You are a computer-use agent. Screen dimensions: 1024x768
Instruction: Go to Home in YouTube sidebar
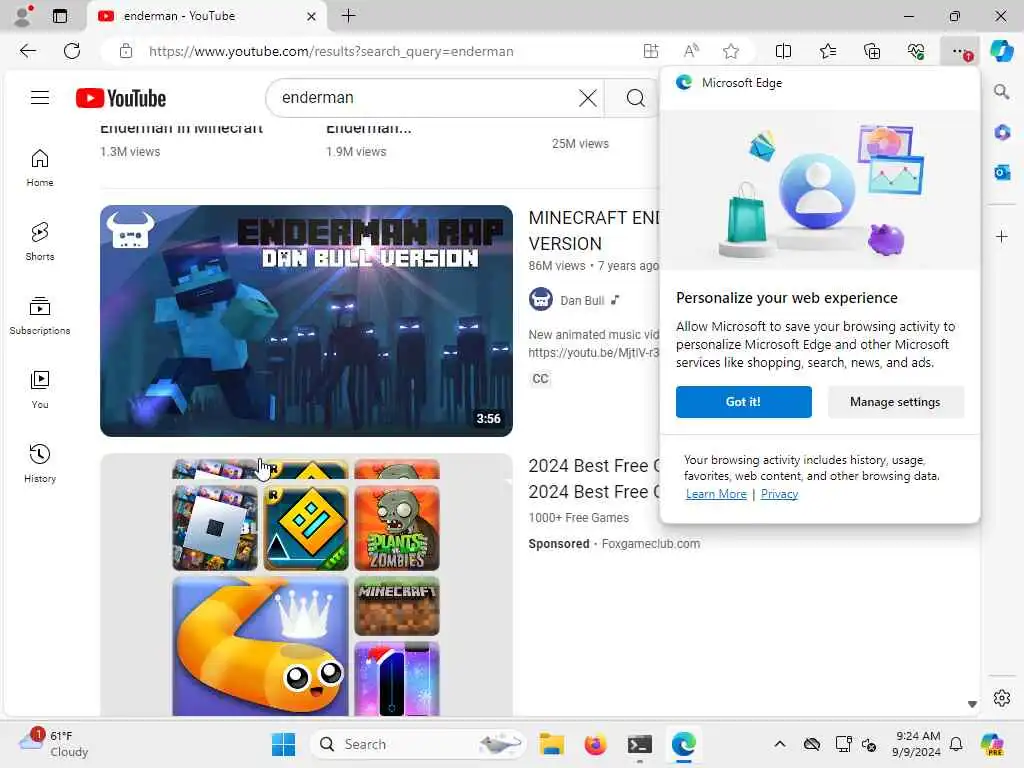[40, 167]
